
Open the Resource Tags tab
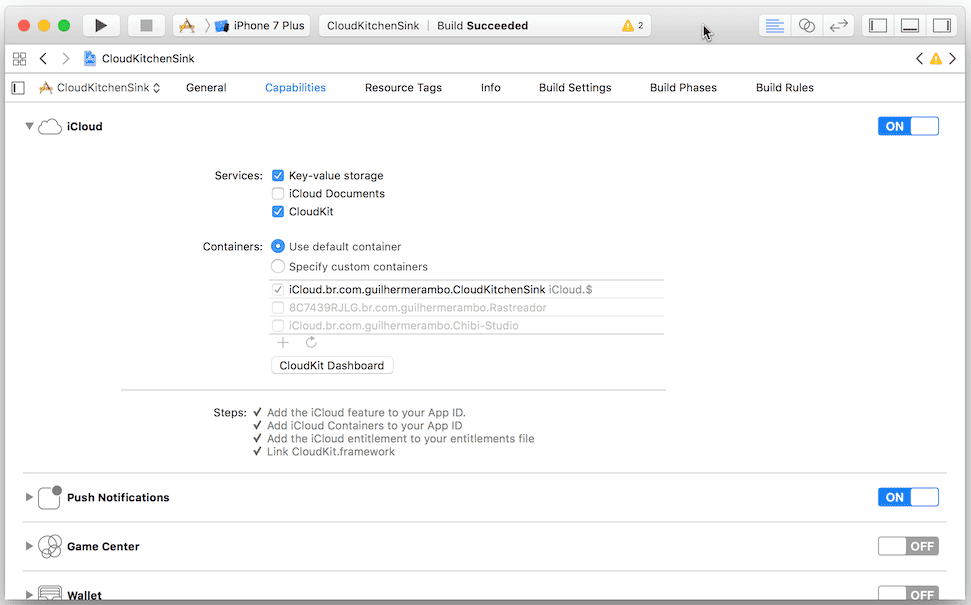click(403, 88)
